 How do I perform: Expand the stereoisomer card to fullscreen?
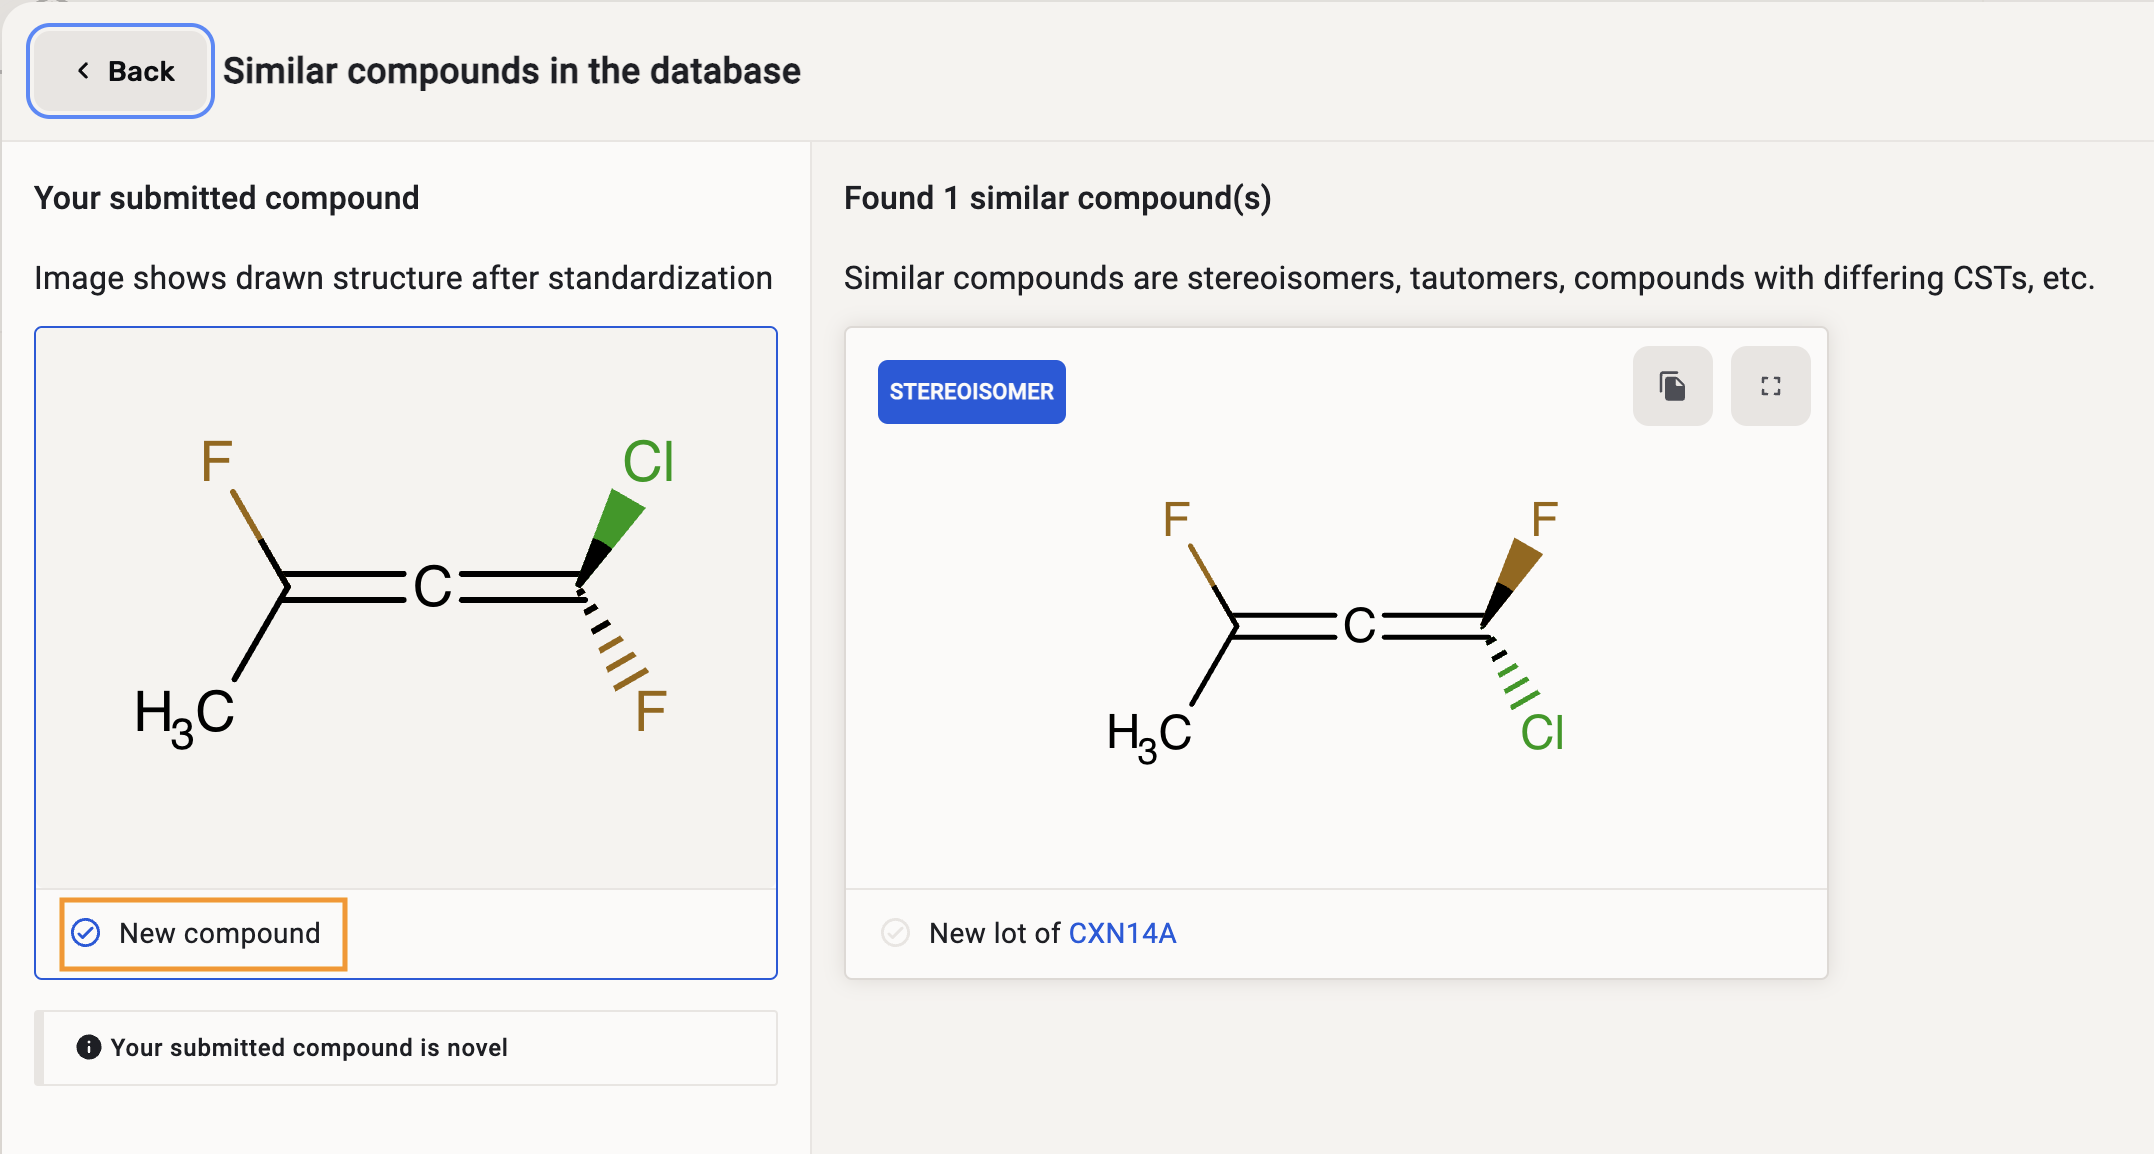click(1770, 386)
